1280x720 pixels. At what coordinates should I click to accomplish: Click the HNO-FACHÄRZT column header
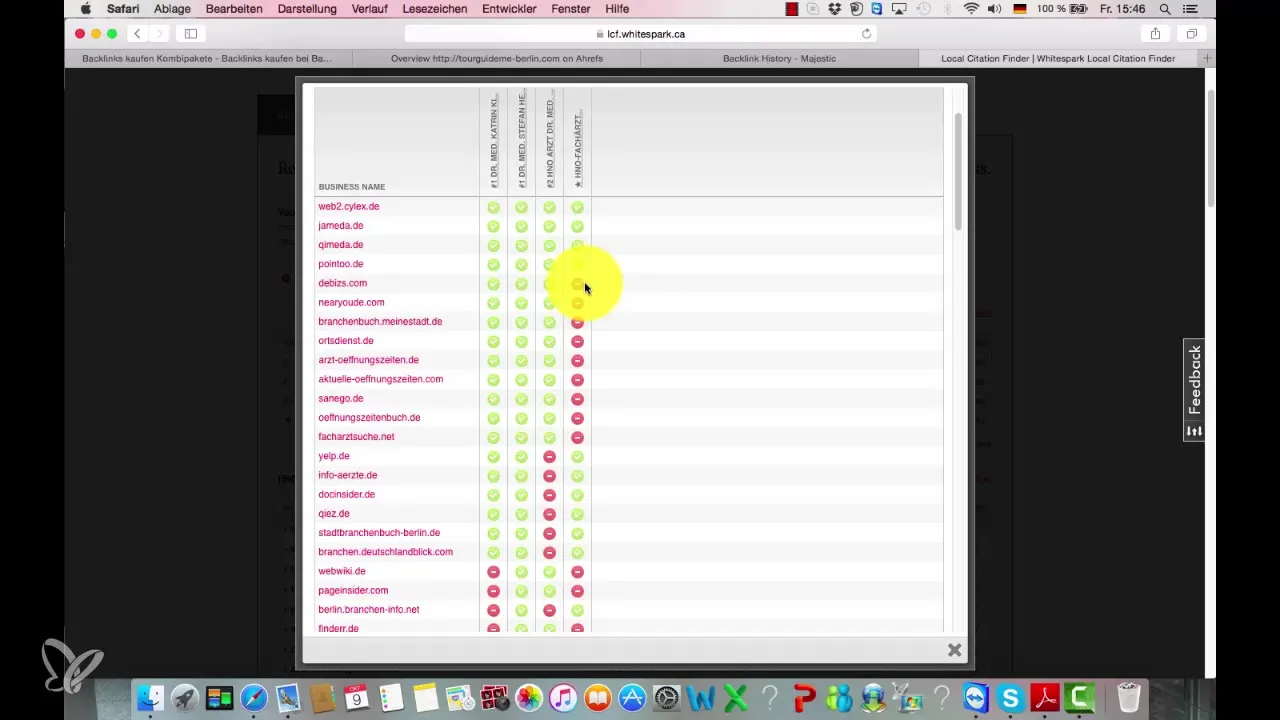[x=578, y=148]
